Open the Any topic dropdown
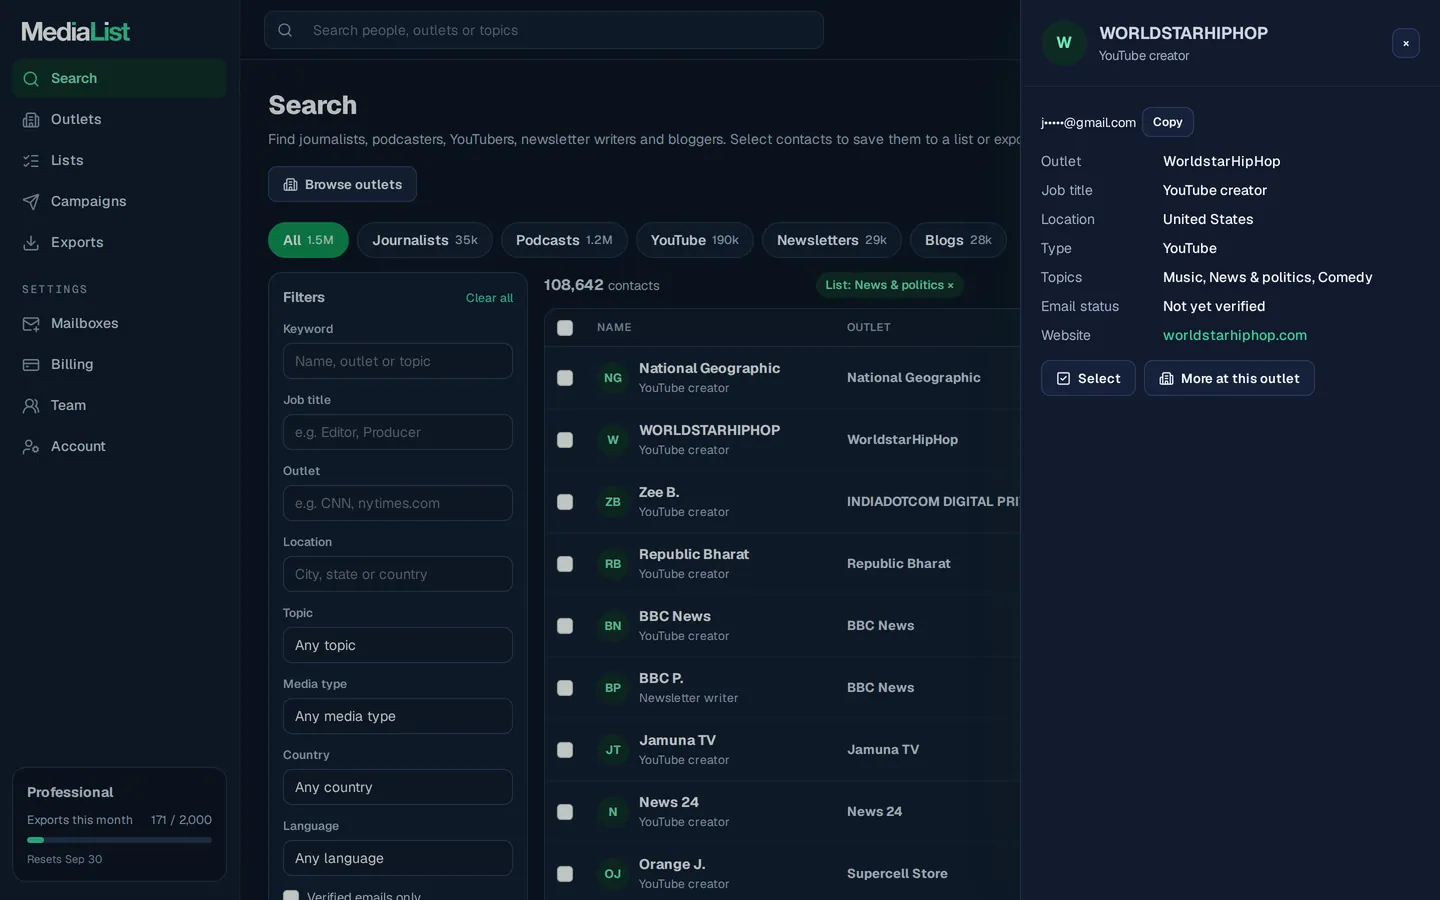 tap(398, 645)
